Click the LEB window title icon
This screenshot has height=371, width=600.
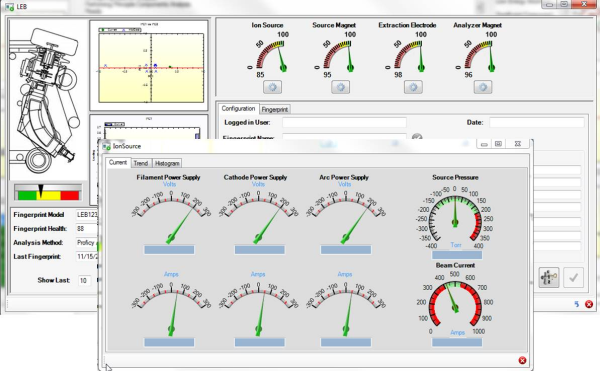pos(10,7)
